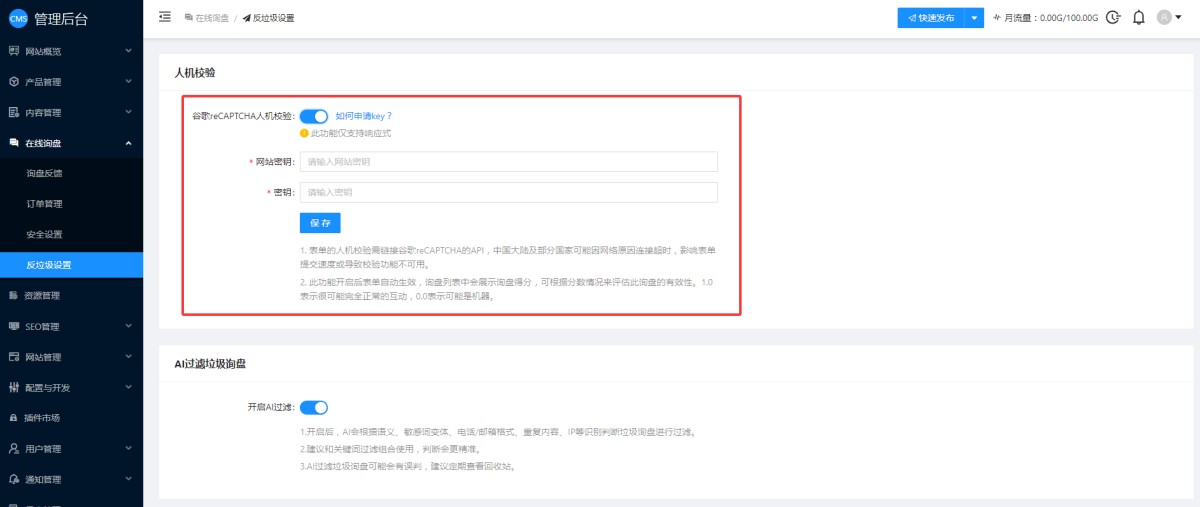Open 网站概览 menu label
Viewport: 1200px width, 507px height.
tap(43, 51)
